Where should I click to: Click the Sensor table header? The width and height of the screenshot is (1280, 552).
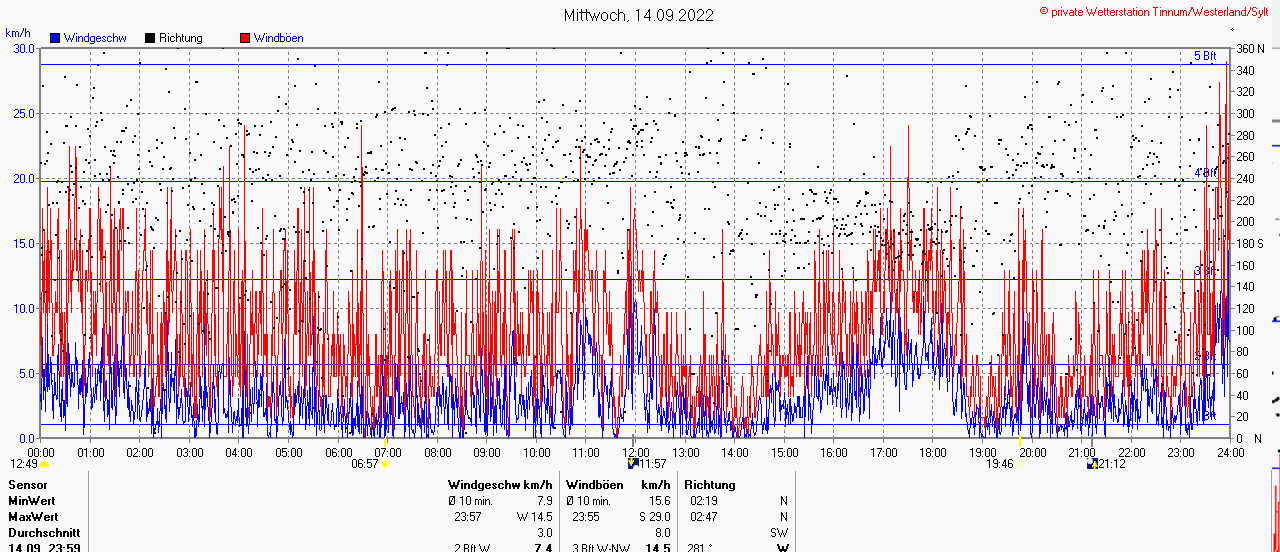pos(26,484)
